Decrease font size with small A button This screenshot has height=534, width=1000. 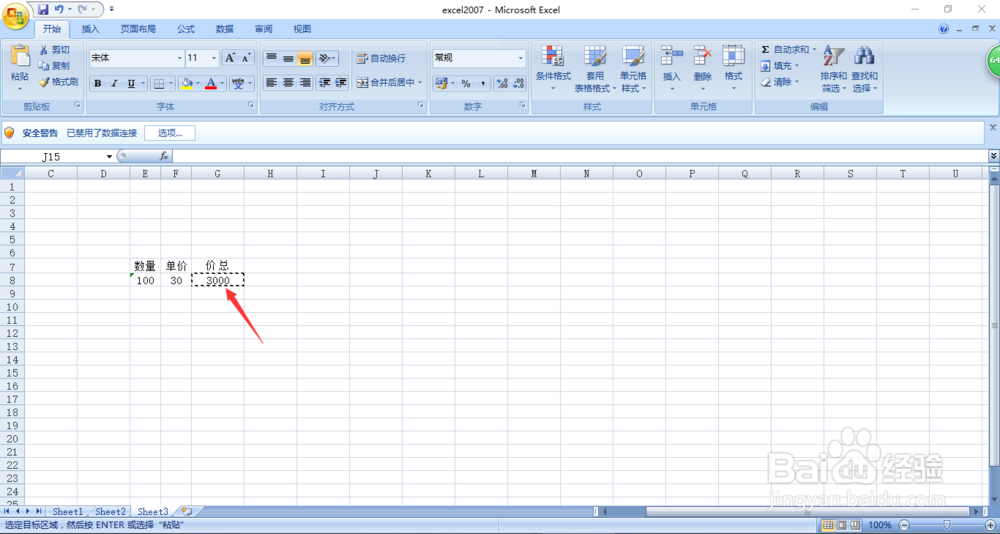point(246,58)
